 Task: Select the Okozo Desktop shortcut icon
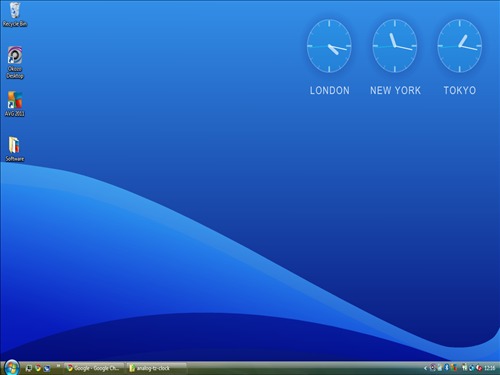coord(15,62)
